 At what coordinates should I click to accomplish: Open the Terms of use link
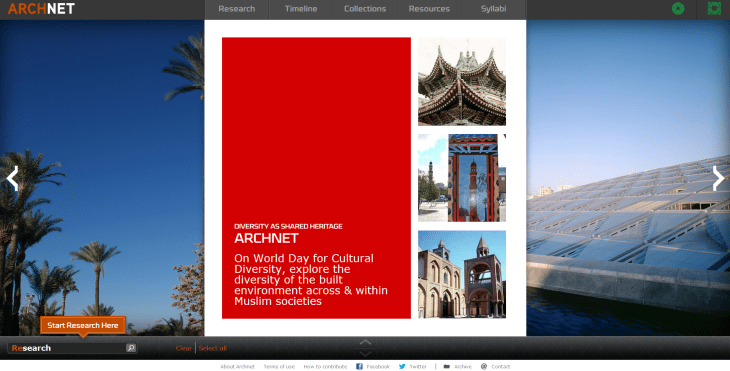point(279,367)
